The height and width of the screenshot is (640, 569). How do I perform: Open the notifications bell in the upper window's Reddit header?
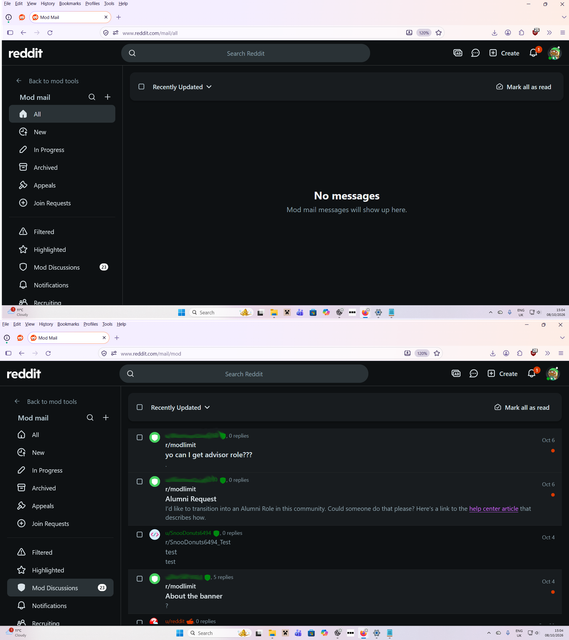533,53
